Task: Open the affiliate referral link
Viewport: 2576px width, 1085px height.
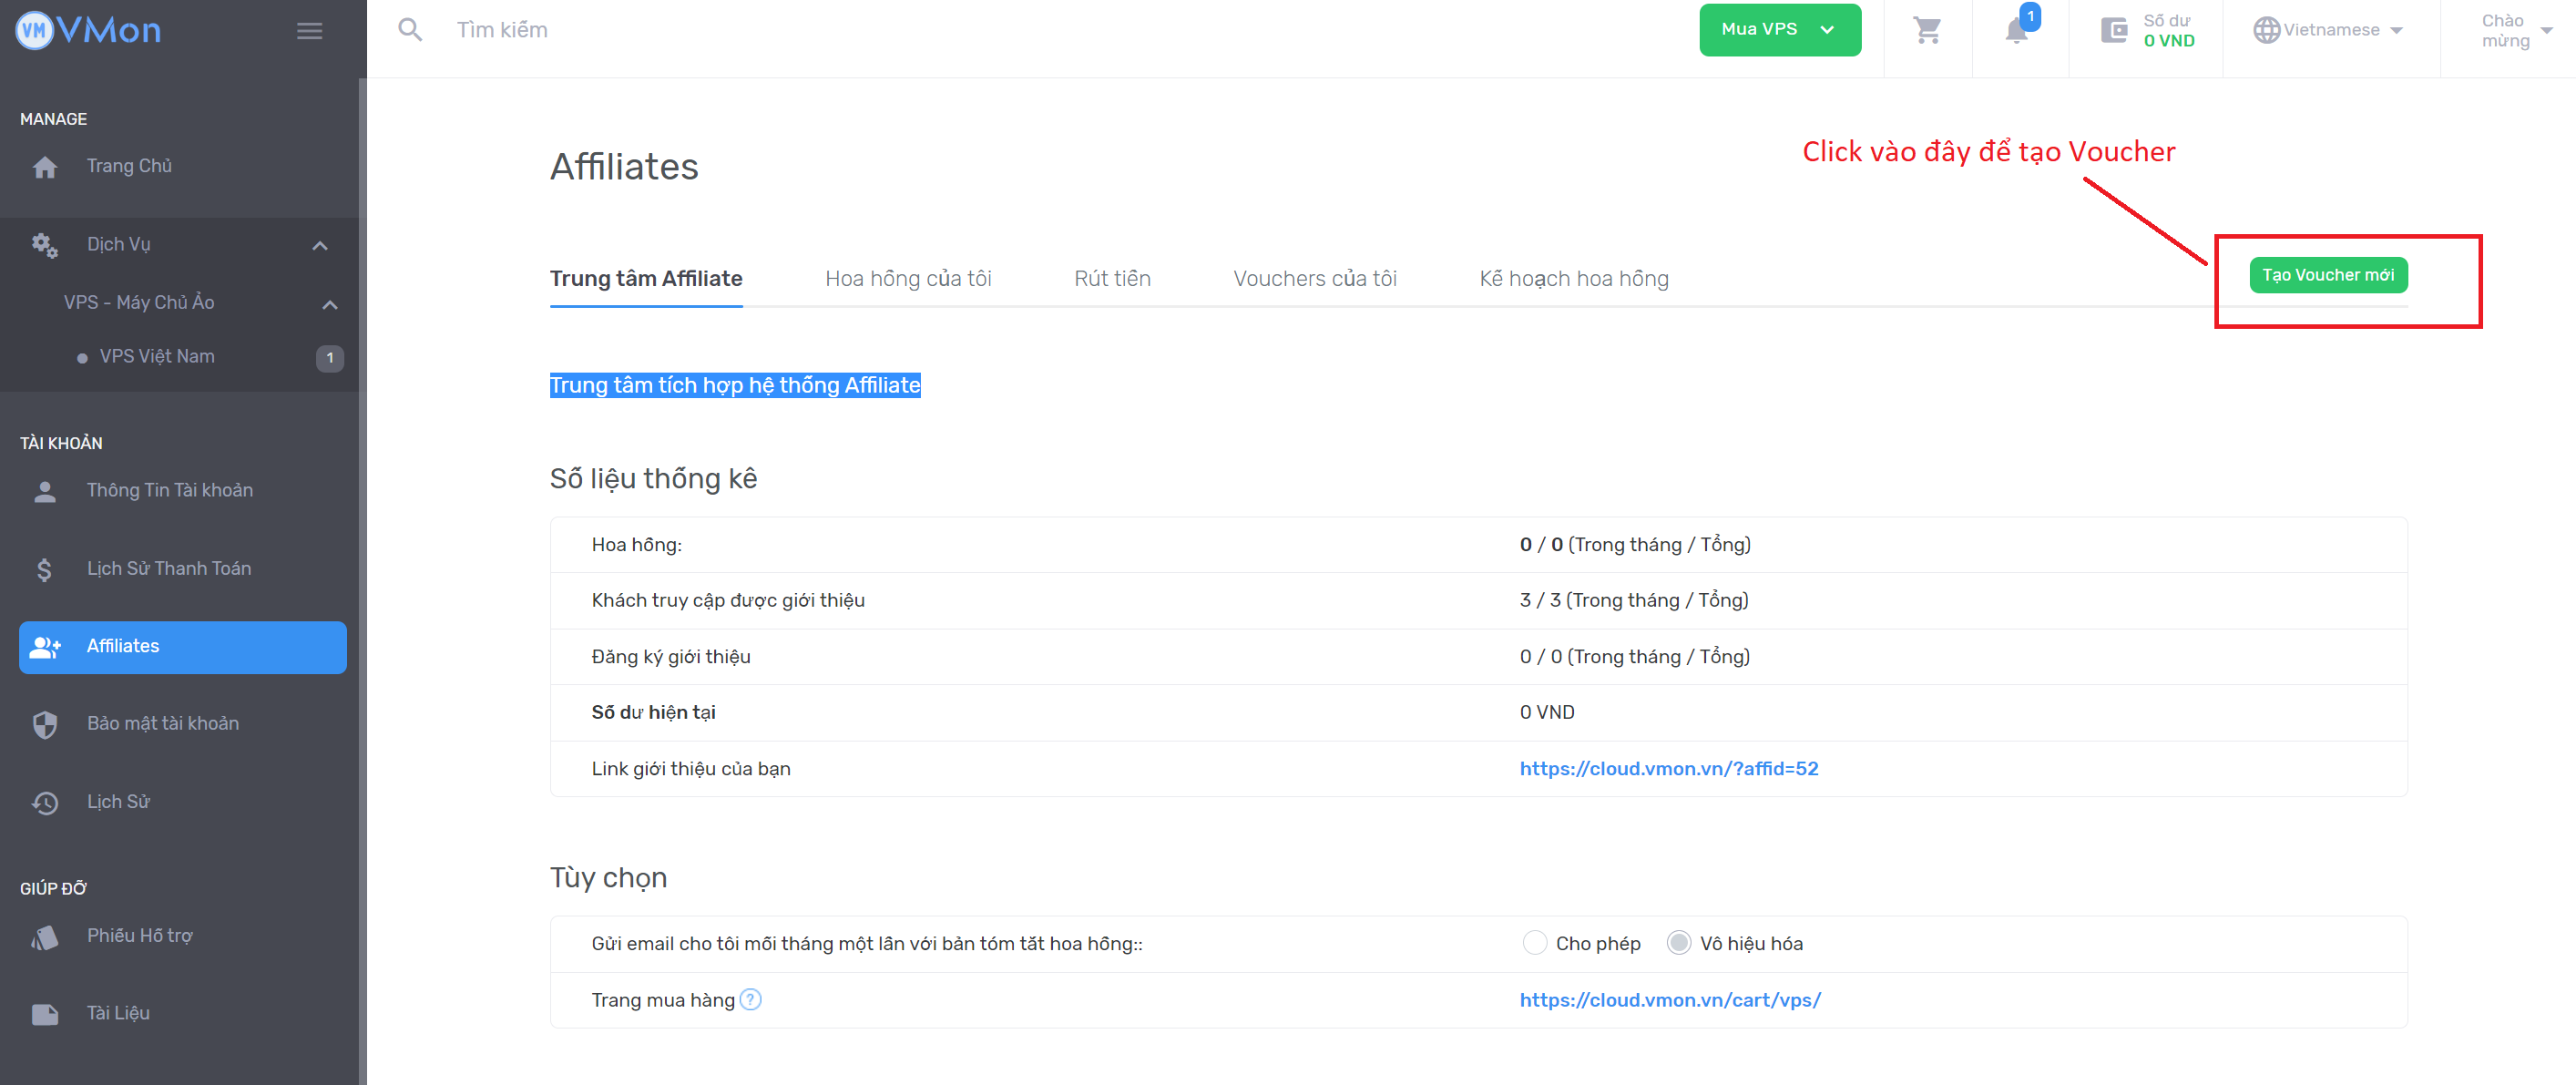Action: click(1668, 768)
